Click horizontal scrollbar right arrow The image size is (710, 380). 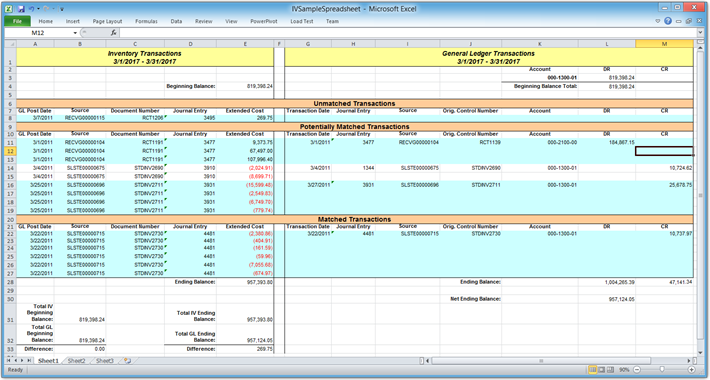pos(689,361)
